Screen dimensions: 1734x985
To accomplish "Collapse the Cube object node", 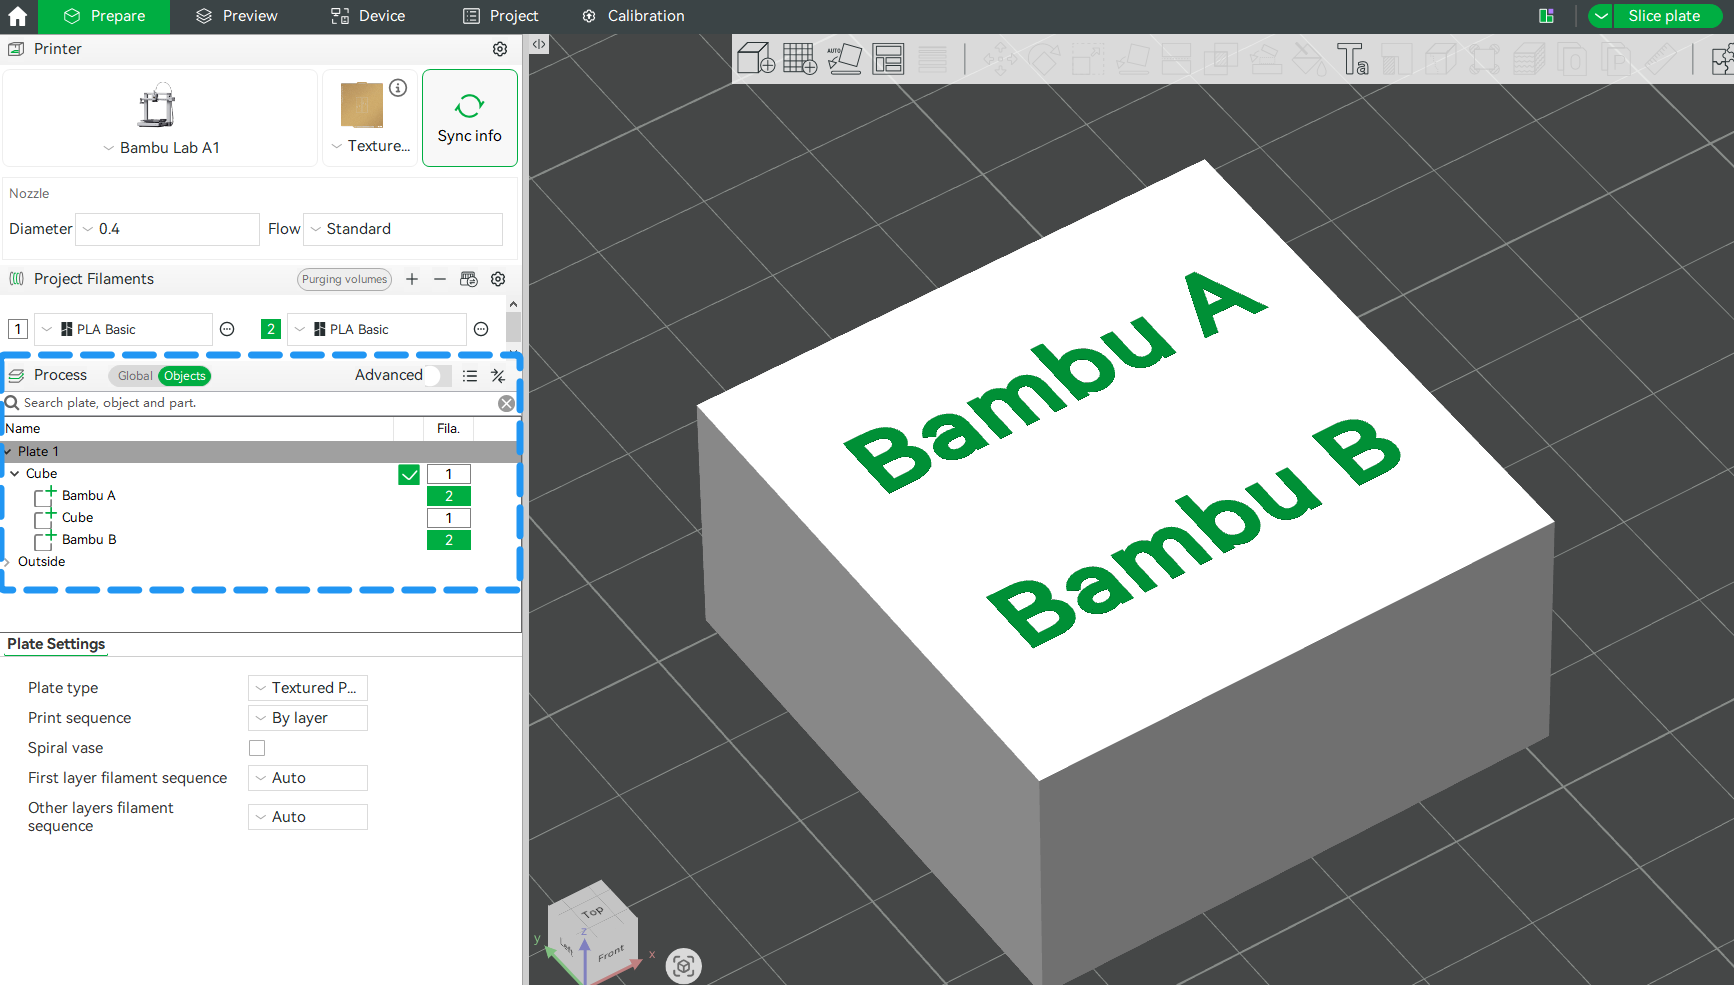I will [15, 474].
